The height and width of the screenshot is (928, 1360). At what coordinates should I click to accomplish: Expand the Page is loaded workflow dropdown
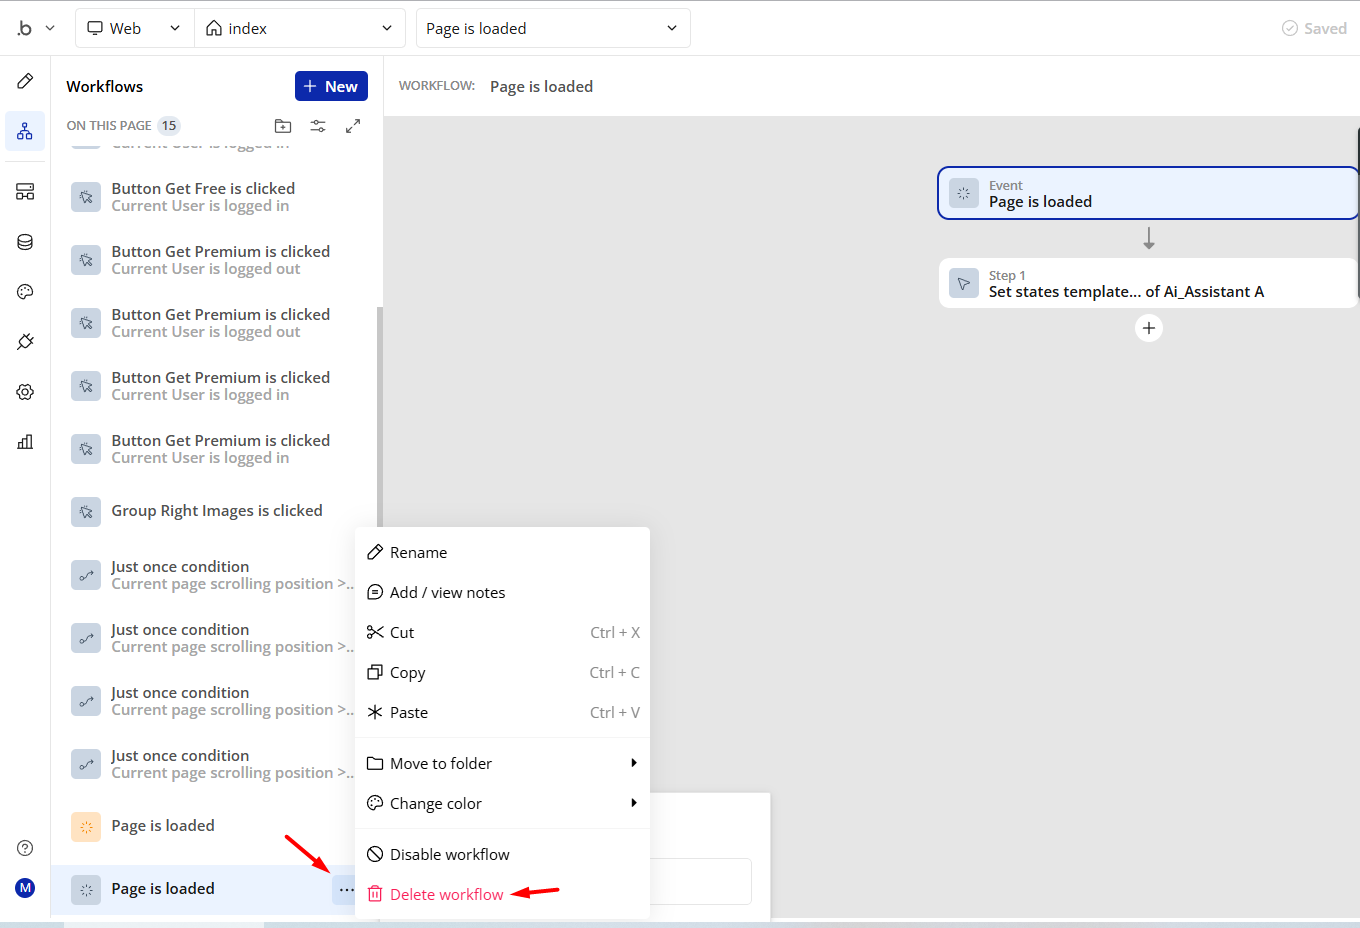552,28
